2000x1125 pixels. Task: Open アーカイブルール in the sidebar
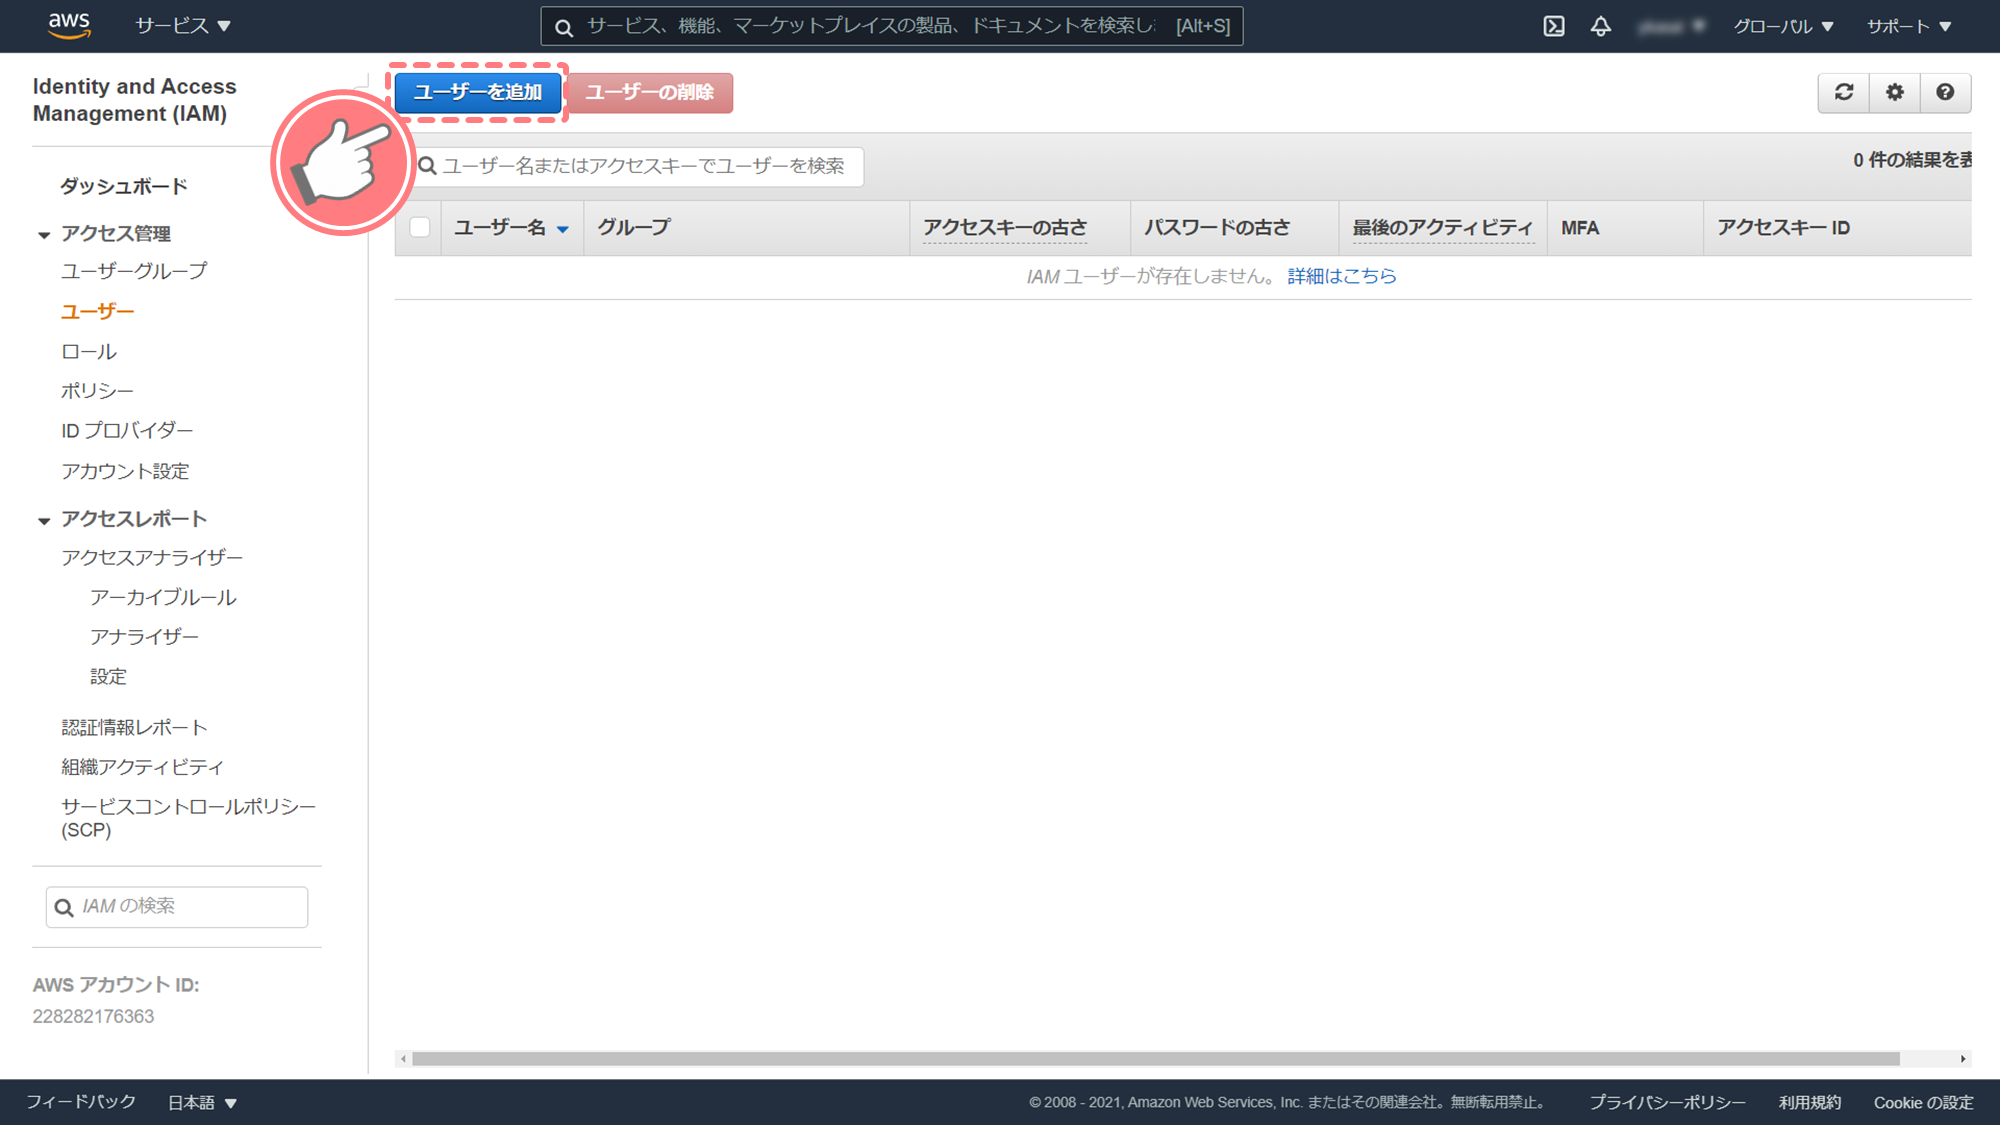pos(163,597)
